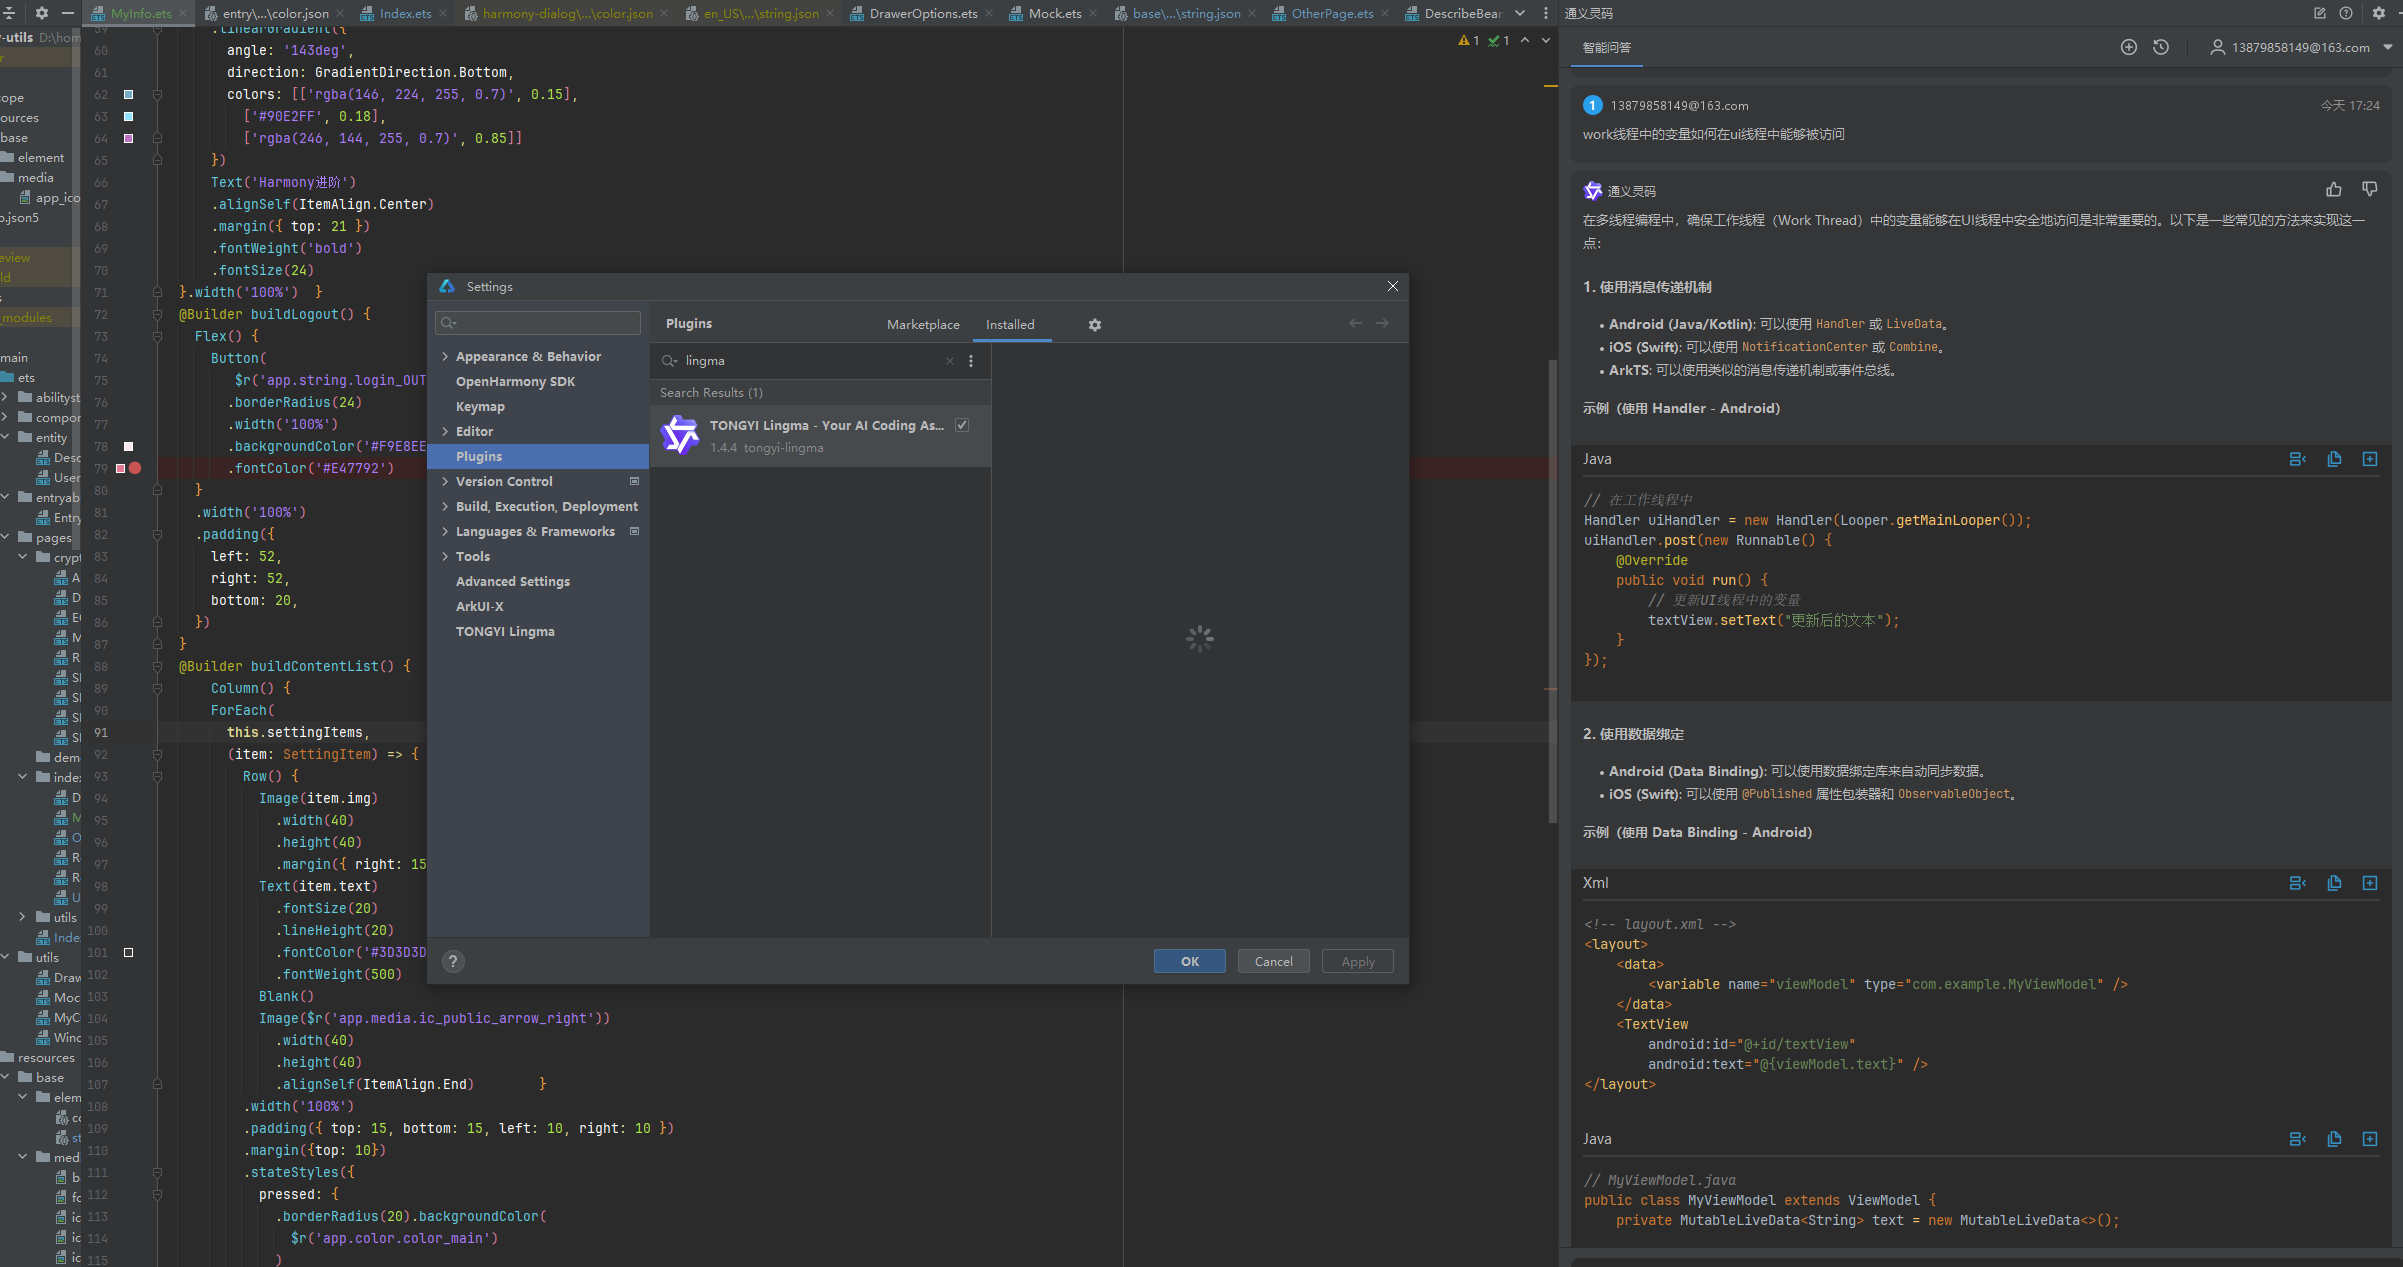This screenshot has width=2403, height=1267.
Task: Copy the first Java code block
Action: [x=2334, y=459]
